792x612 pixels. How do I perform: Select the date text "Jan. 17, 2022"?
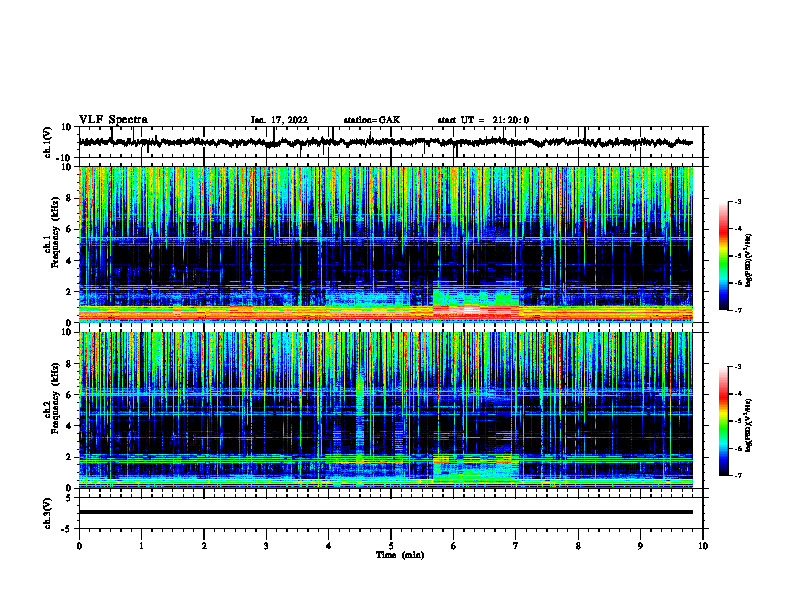(279, 120)
